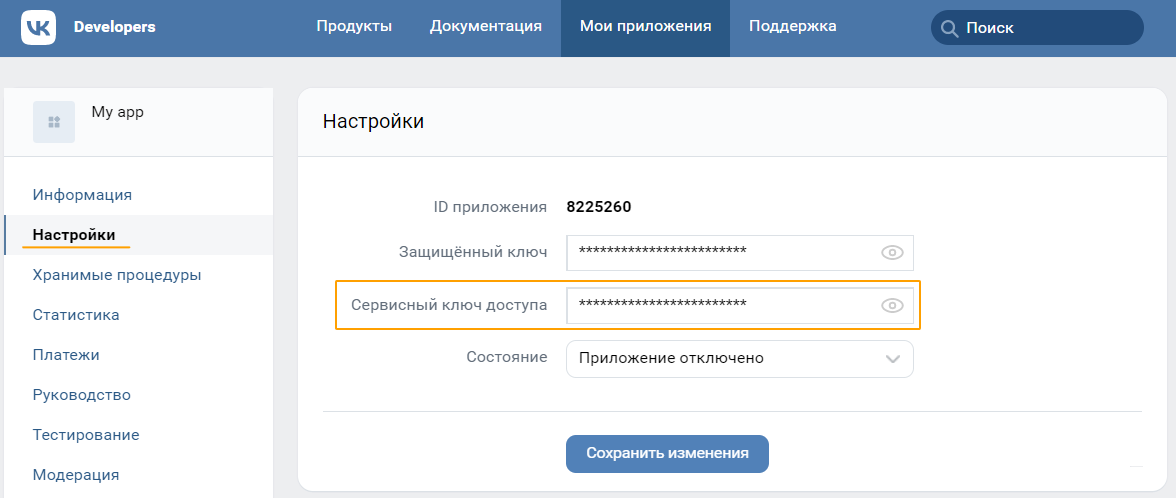The image size is (1176, 498).
Task: Go to Статистика section
Action: coord(76,315)
